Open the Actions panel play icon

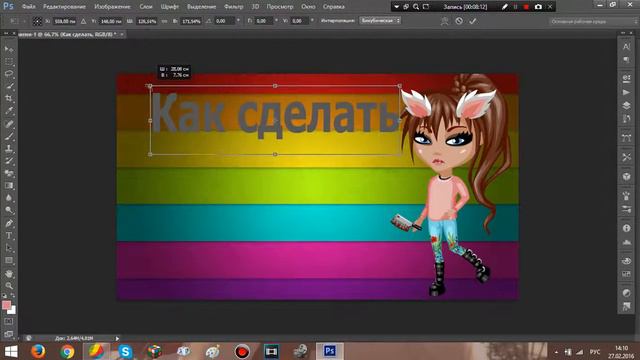pos(626,93)
